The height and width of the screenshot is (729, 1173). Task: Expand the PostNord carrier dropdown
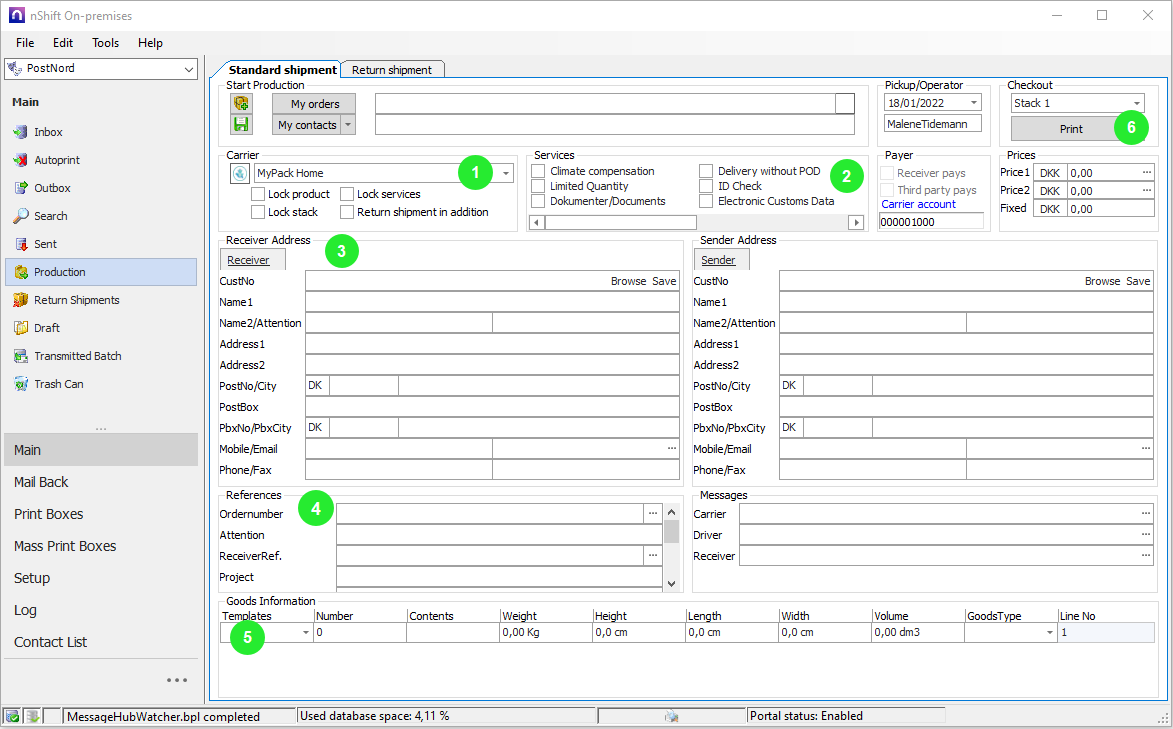(x=189, y=69)
